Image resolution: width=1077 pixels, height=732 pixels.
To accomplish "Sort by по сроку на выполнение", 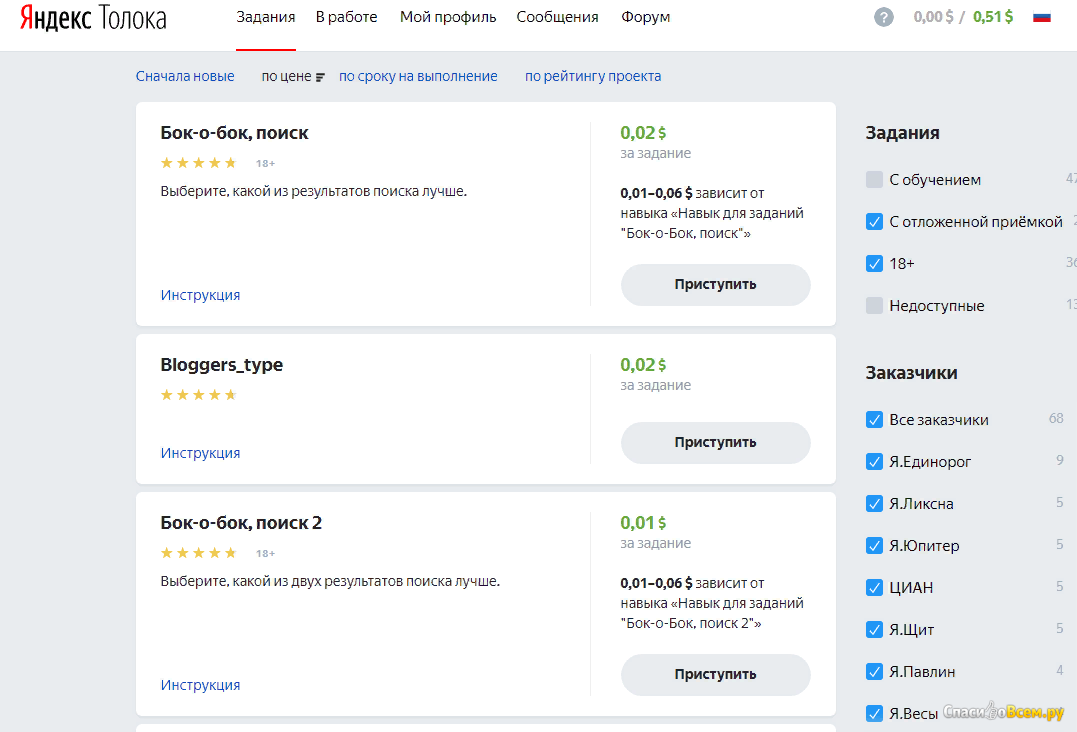I will coord(418,76).
